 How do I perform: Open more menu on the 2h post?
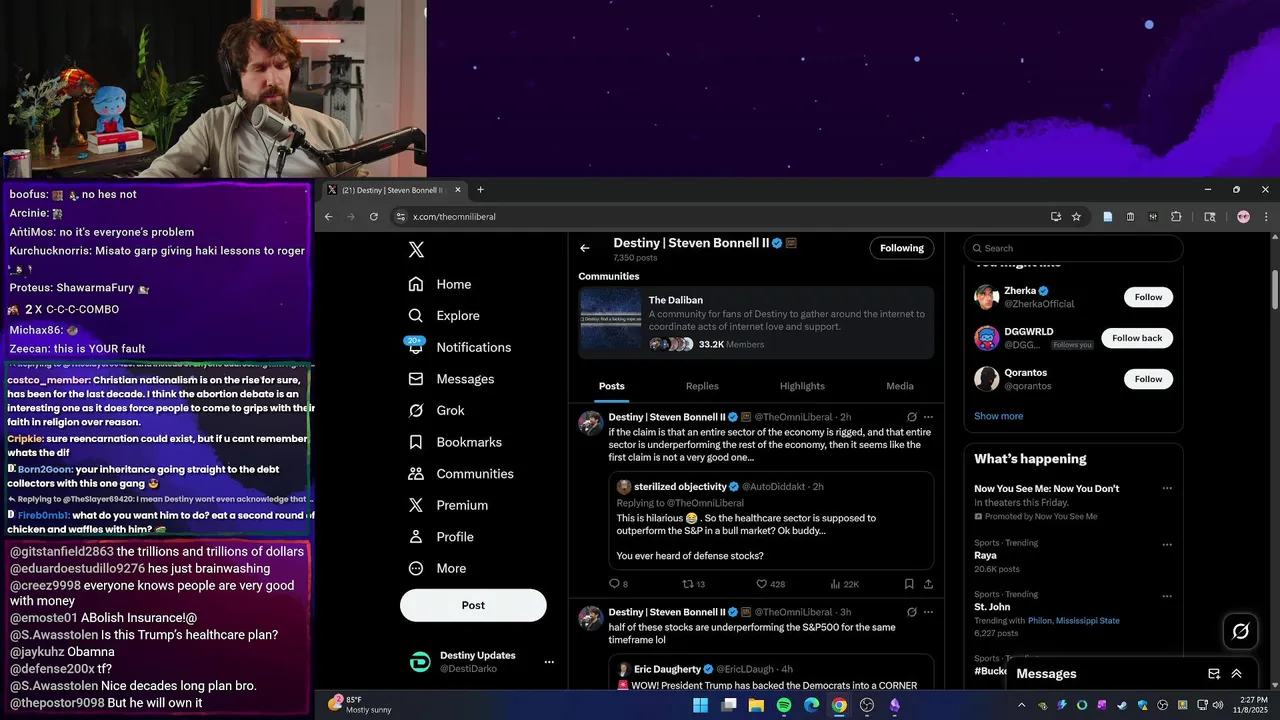click(928, 417)
